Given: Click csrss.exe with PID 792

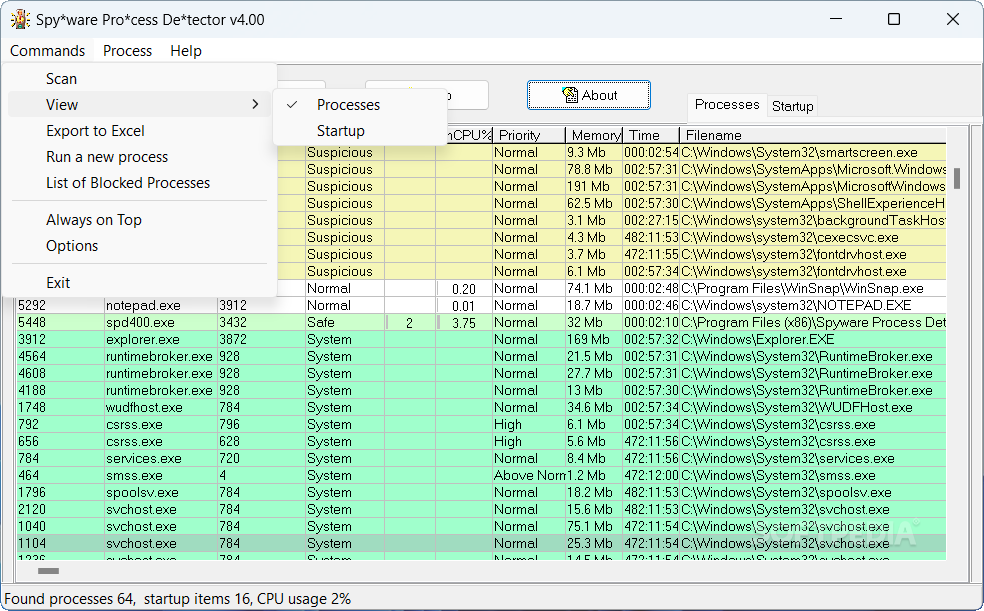Looking at the screenshot, I should [481, 424].
